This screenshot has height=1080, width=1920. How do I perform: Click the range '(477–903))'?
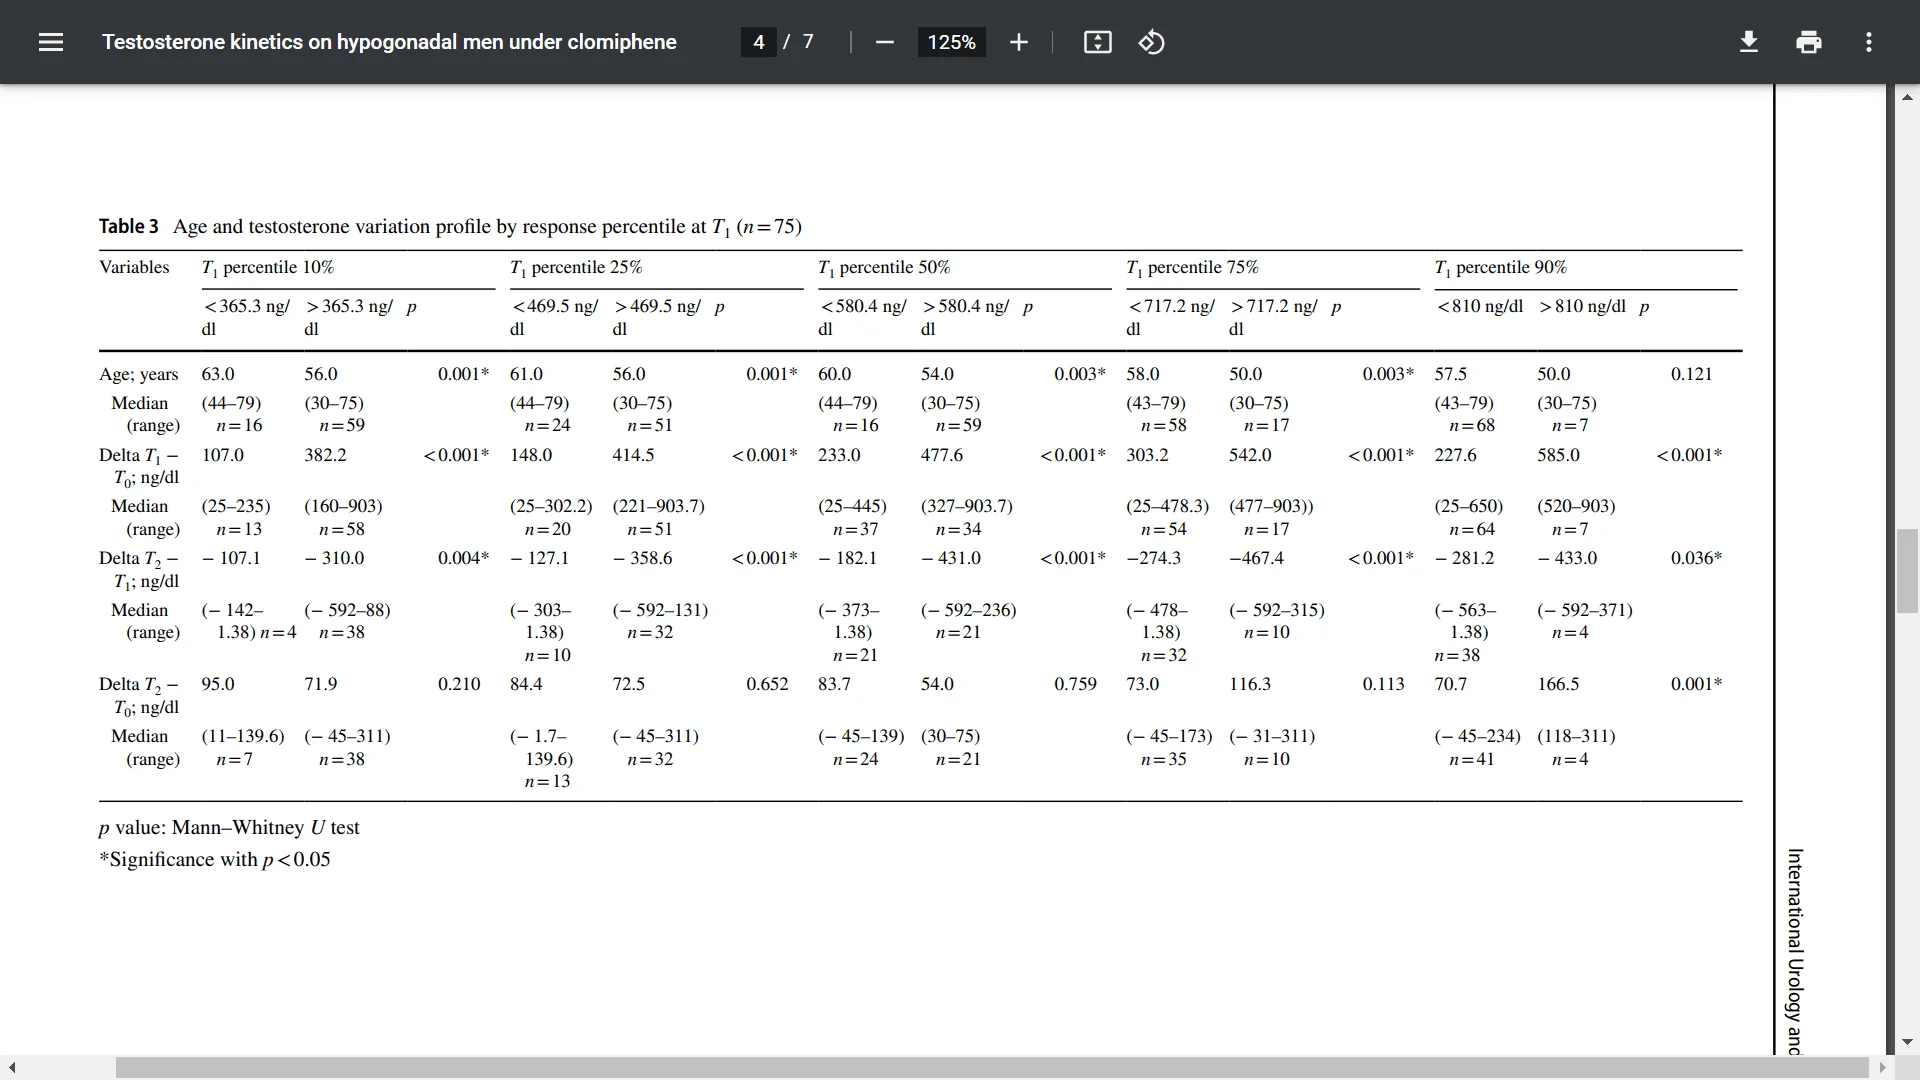click(1271, 506)
